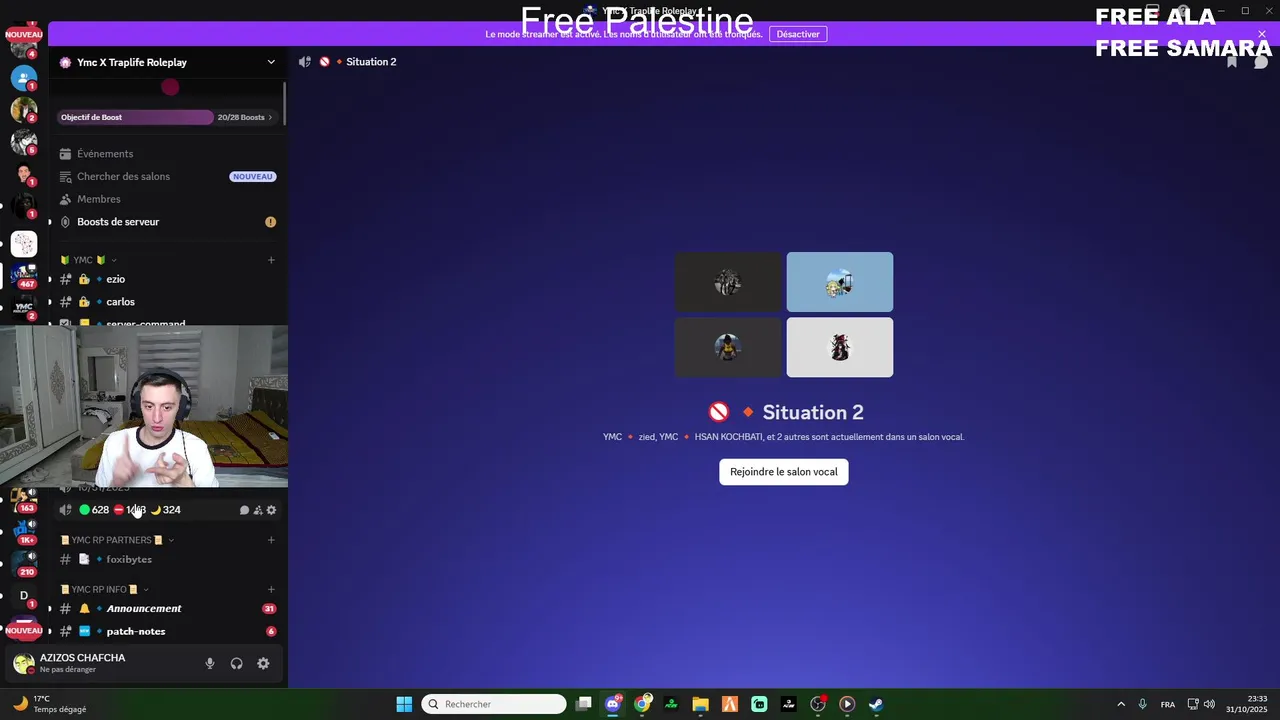Open the AZIZOS CHAFCHA user avatar

23,663
